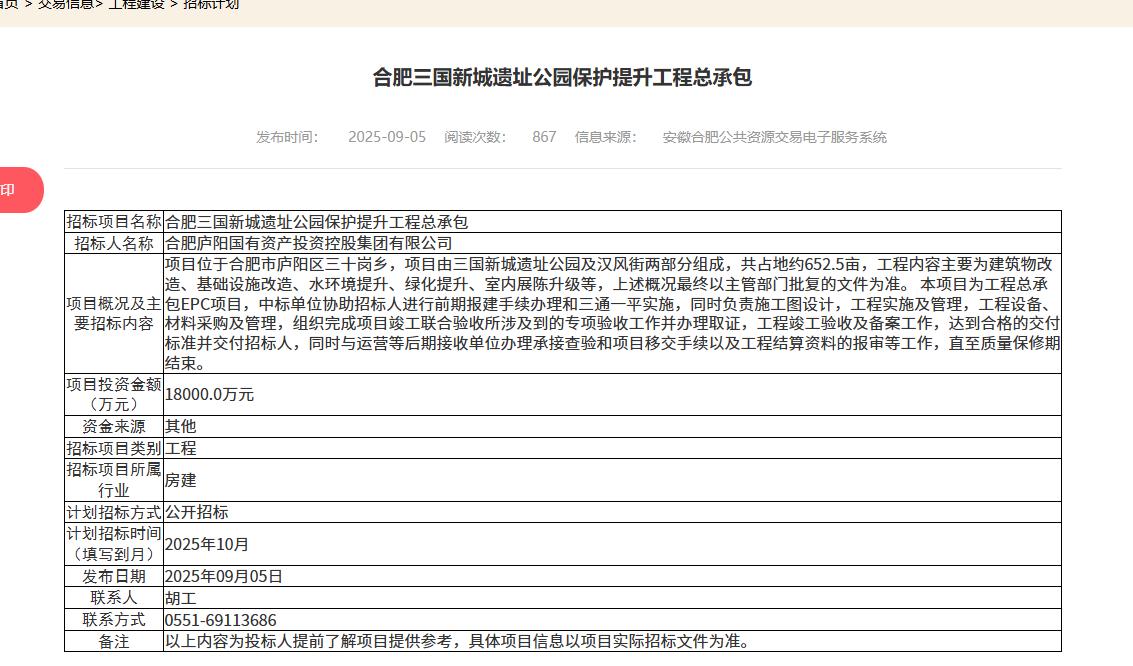
Task: Click the 备注 label cell
Action: click(113, 641)
